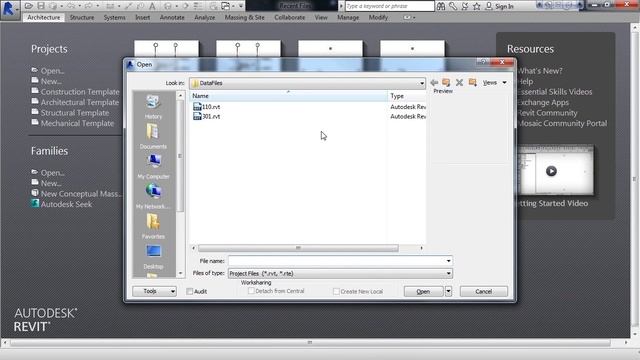
Task: Open Favorites folder in places sidebar
Action: [x=153, y=227]
